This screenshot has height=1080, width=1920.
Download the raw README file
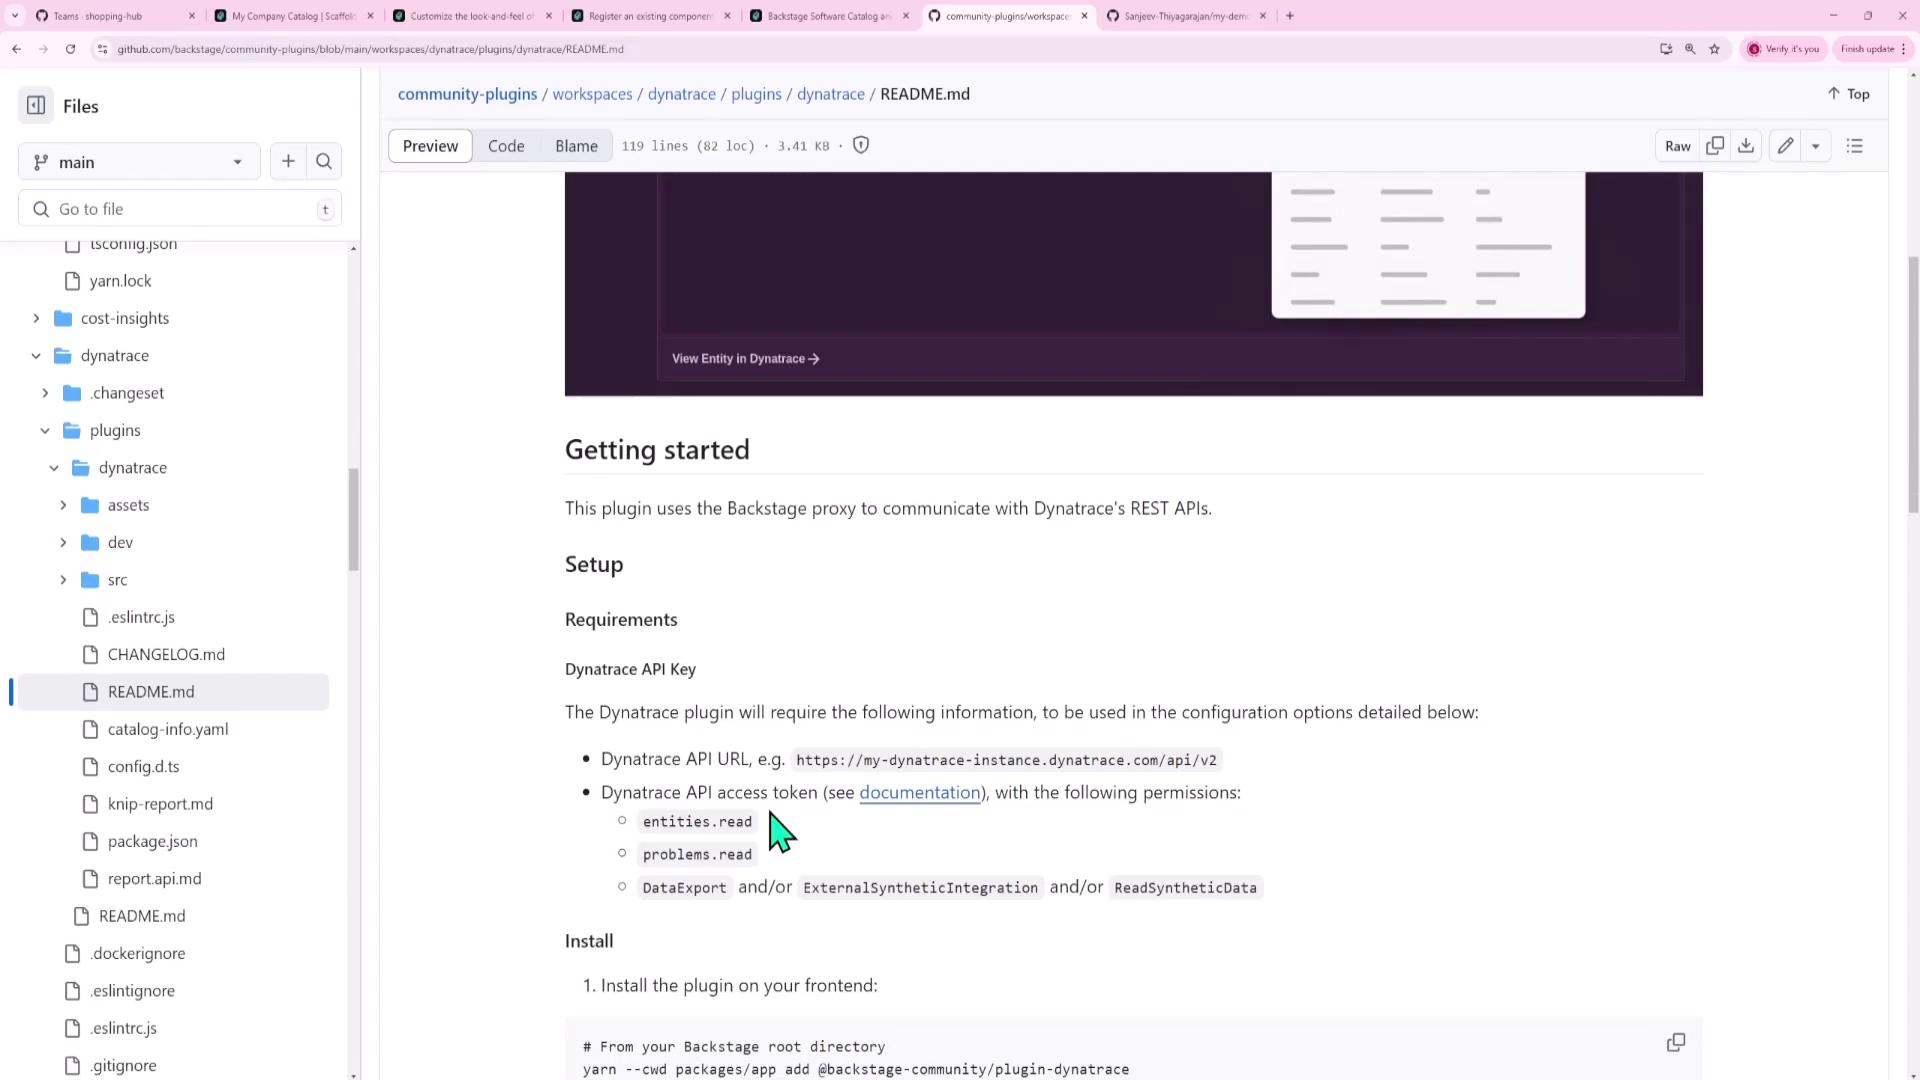[x=1746, y=146]
